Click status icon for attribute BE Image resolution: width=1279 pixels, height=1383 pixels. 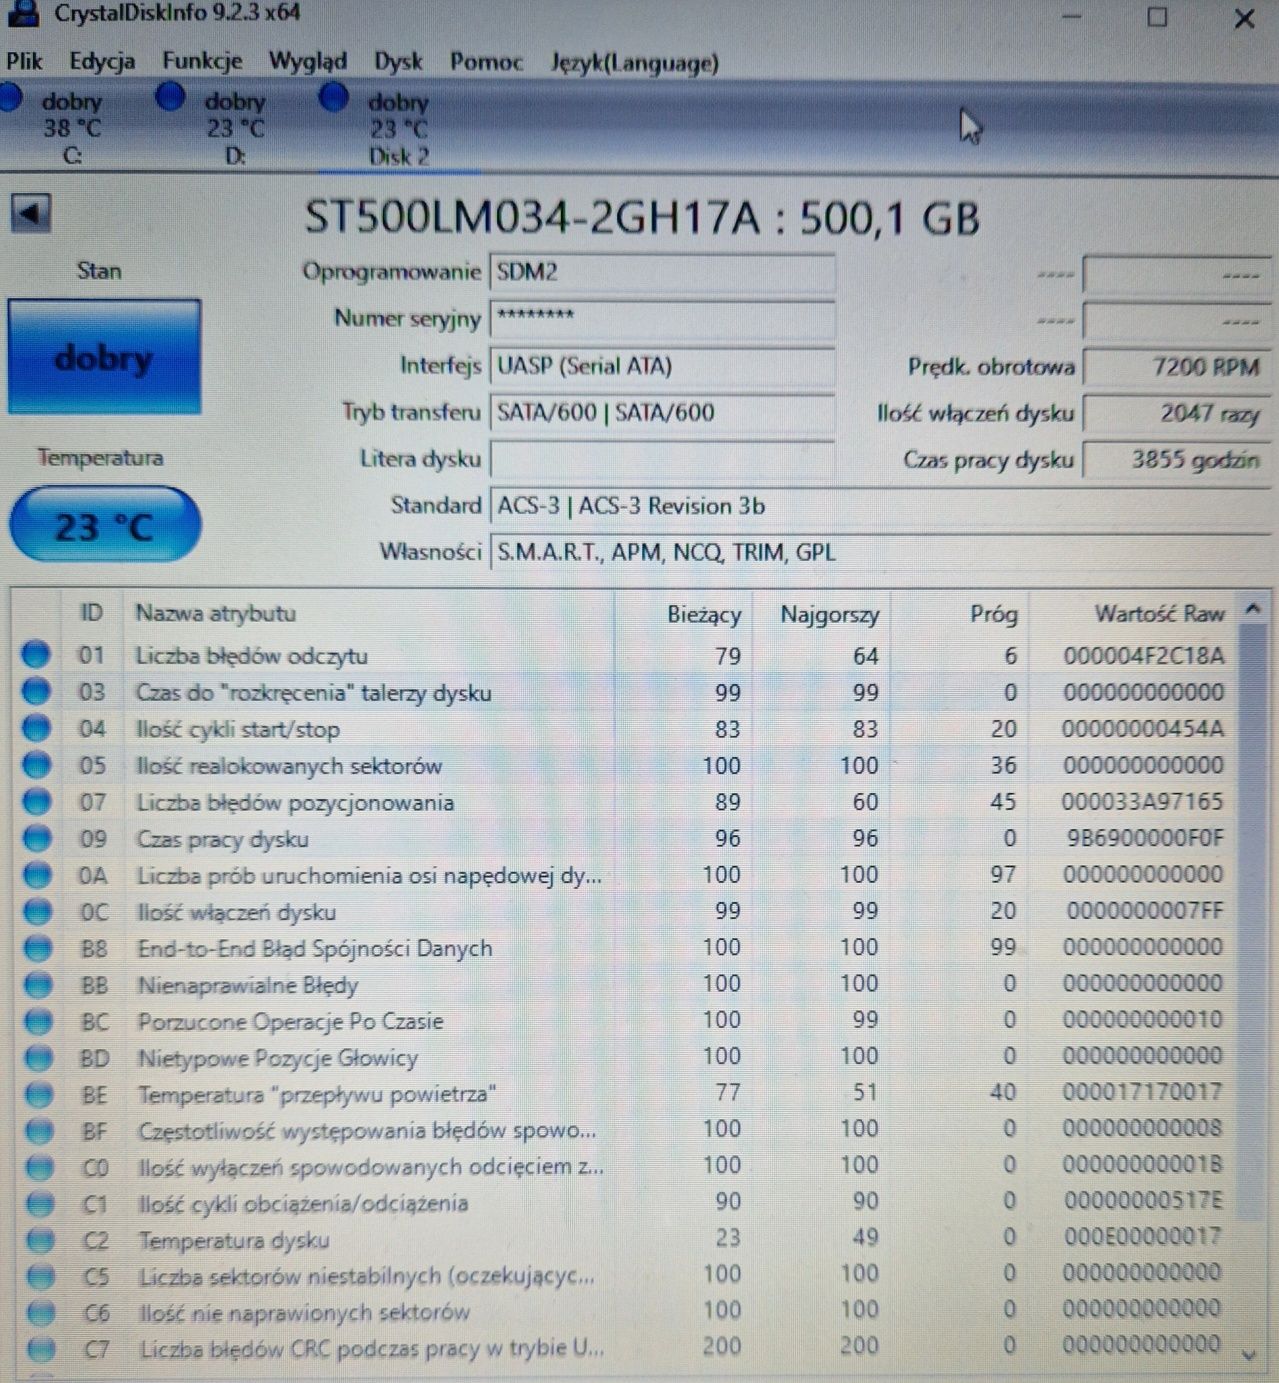click(x=39, y=1094)
